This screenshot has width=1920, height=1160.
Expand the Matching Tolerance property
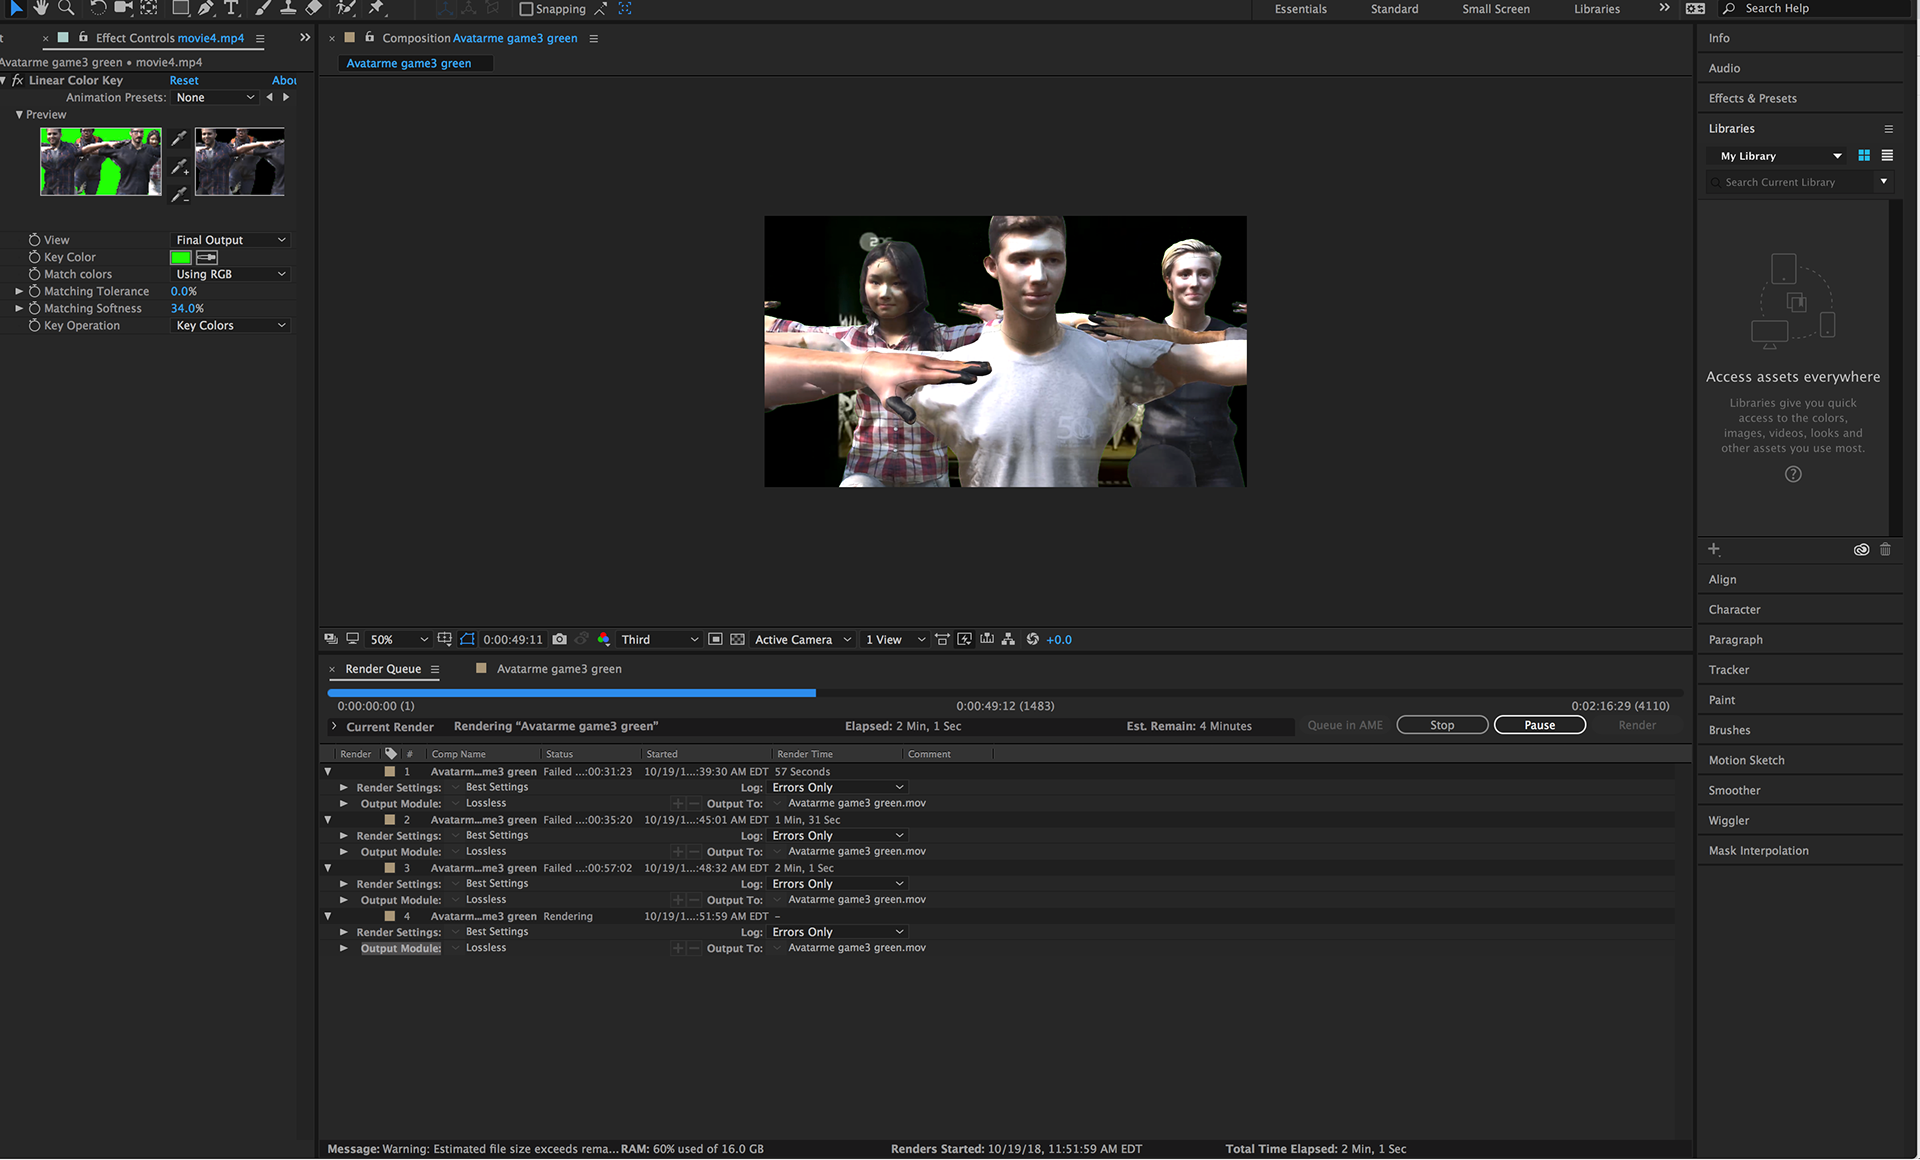point(18,291)
